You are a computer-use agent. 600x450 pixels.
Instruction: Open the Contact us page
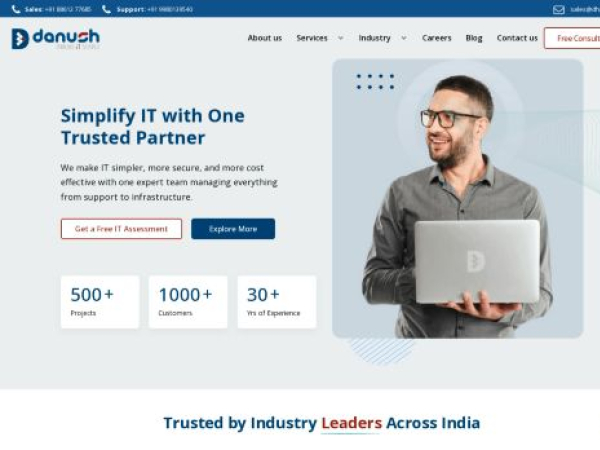point(517,38)
